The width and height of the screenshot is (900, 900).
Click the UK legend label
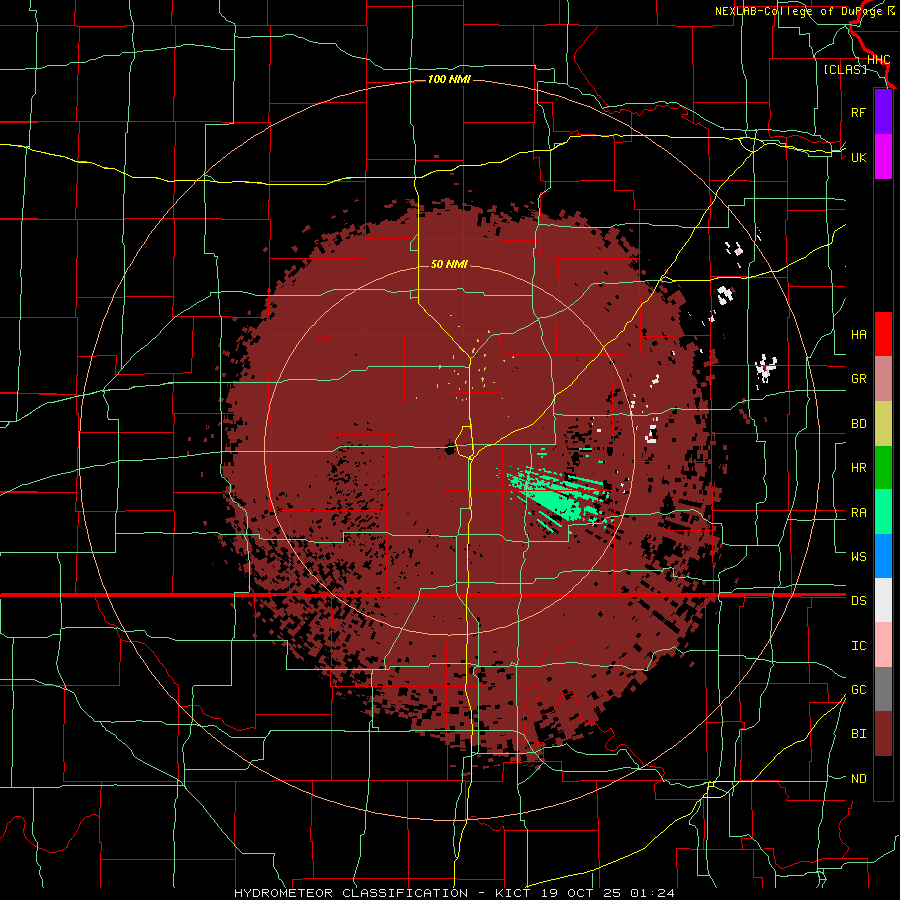coord(858,157)
